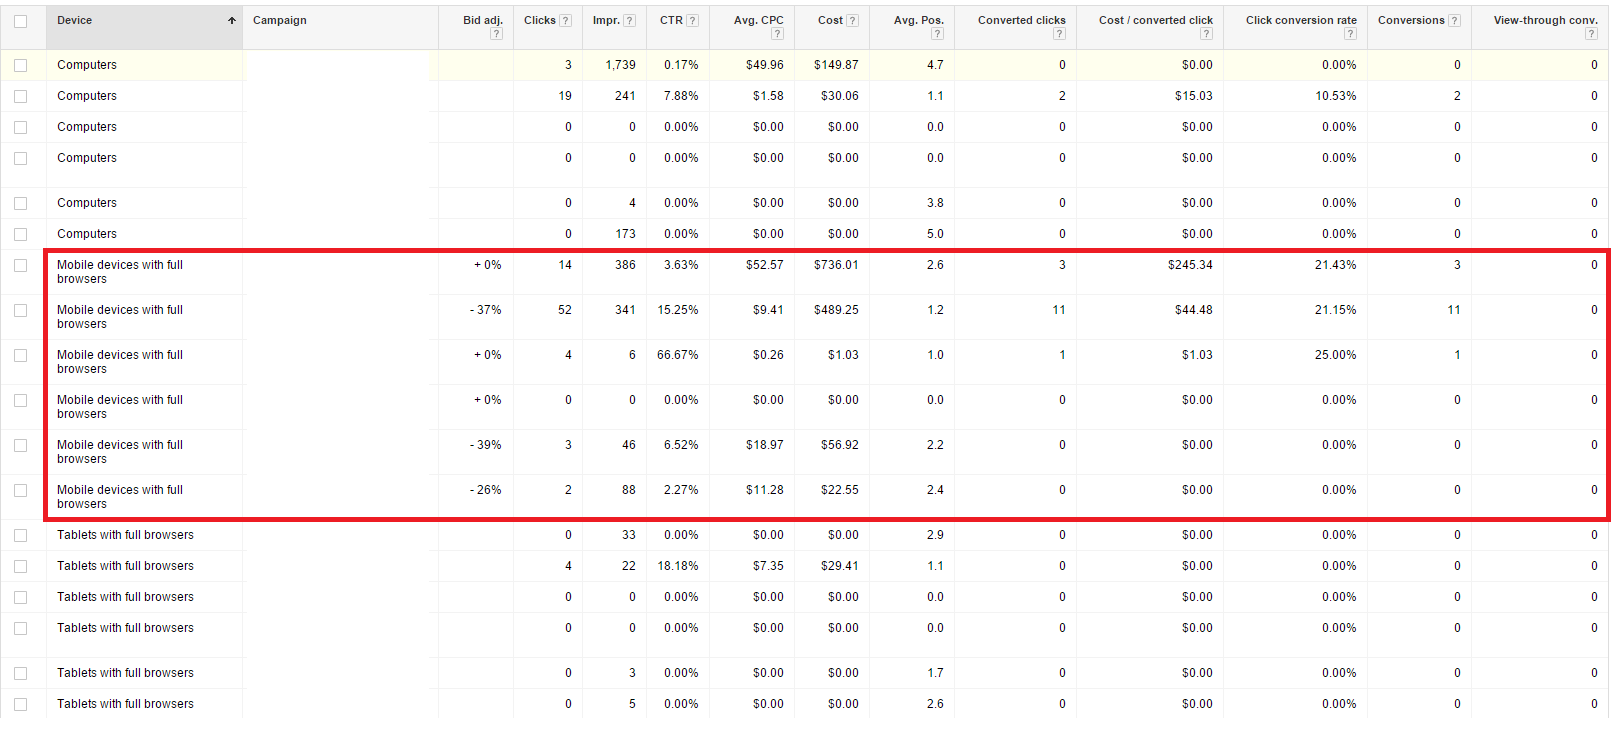Check the Computers row with 1,739 impressions

coord(21,65)
